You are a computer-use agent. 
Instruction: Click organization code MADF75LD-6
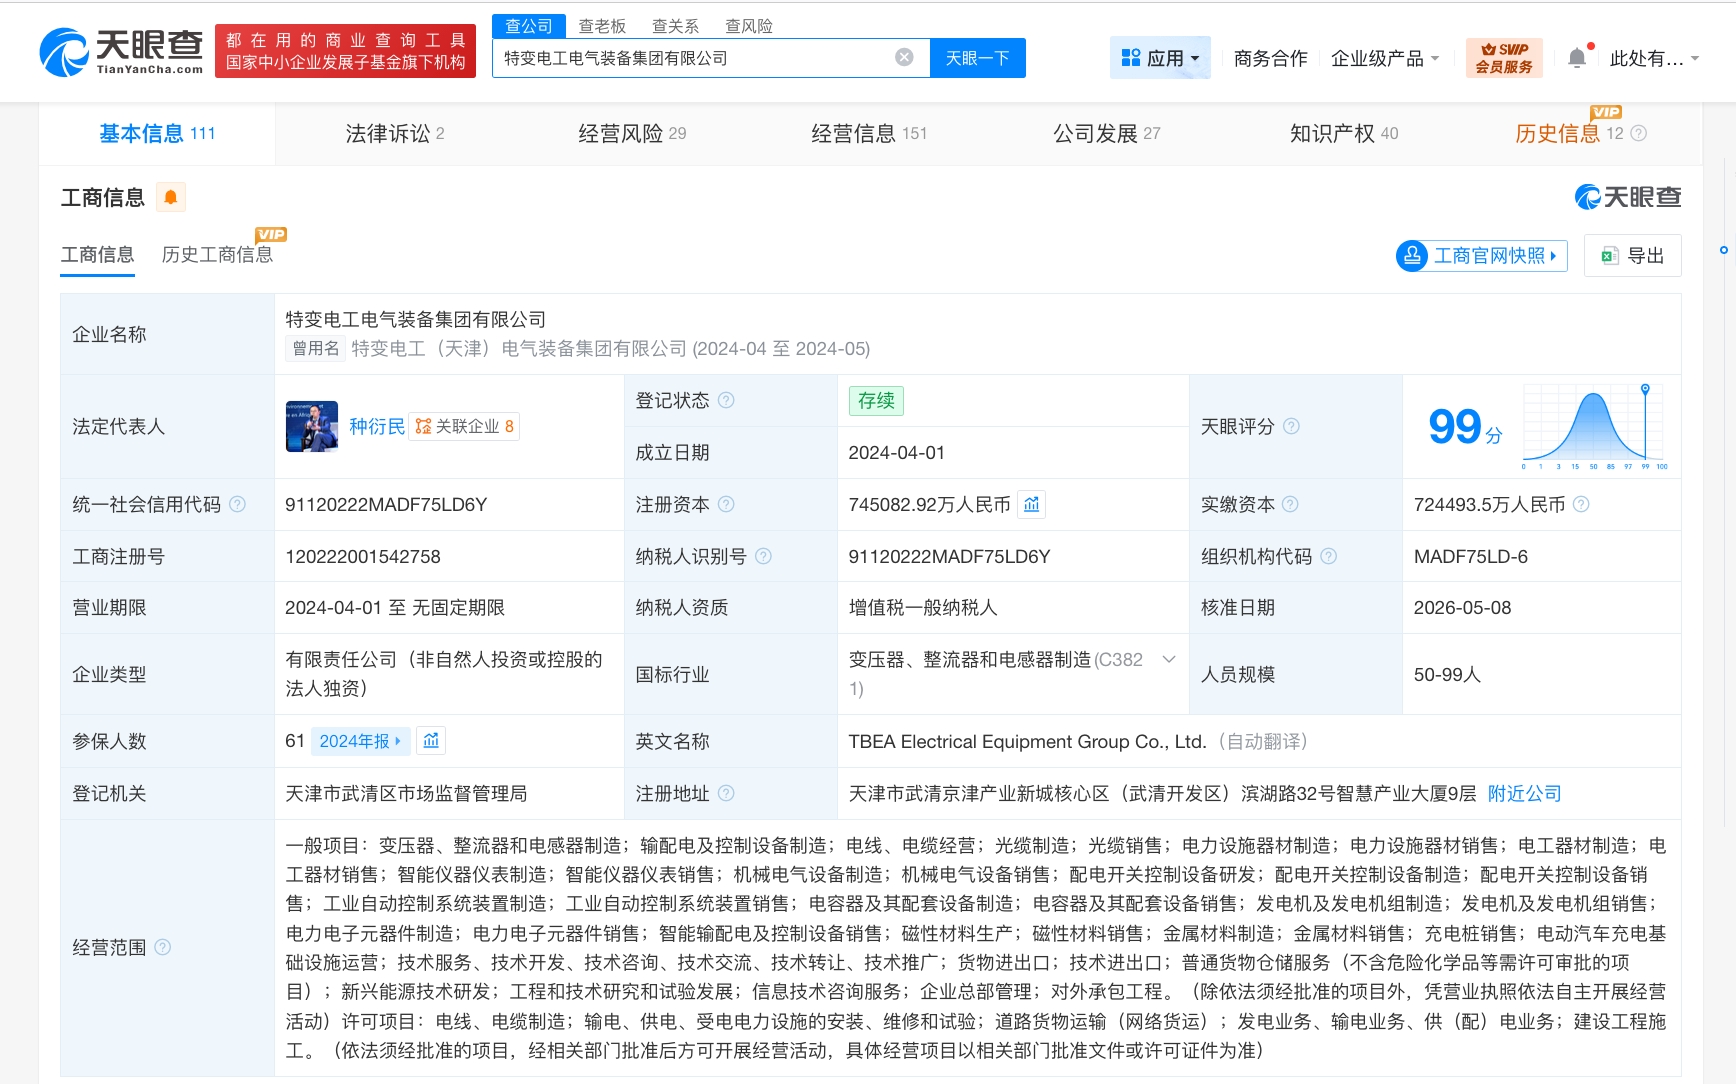point(1470,556)
